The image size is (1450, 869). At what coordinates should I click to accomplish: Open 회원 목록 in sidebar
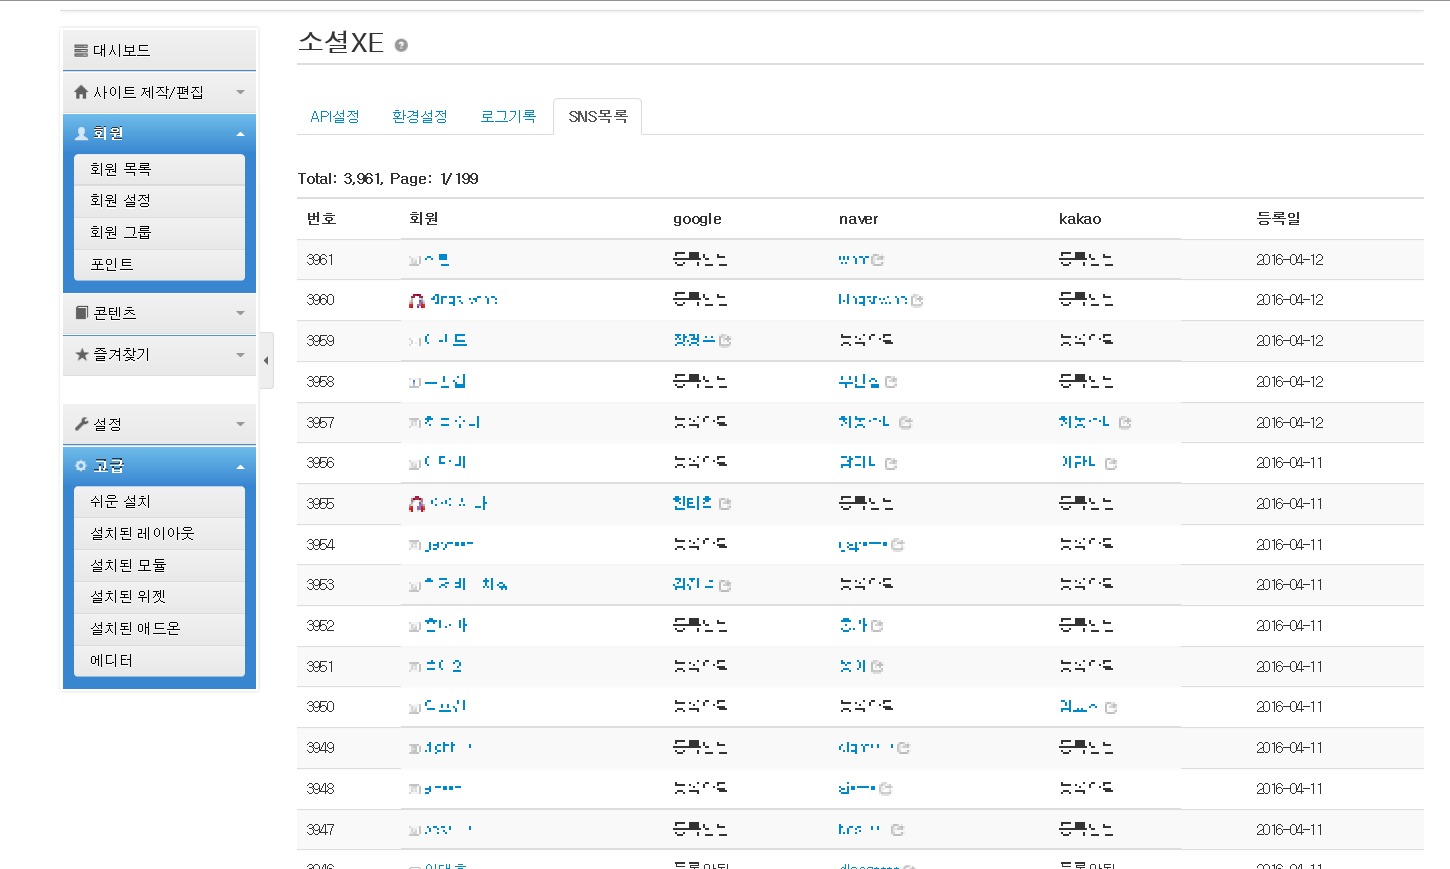[x=160, y=169]
